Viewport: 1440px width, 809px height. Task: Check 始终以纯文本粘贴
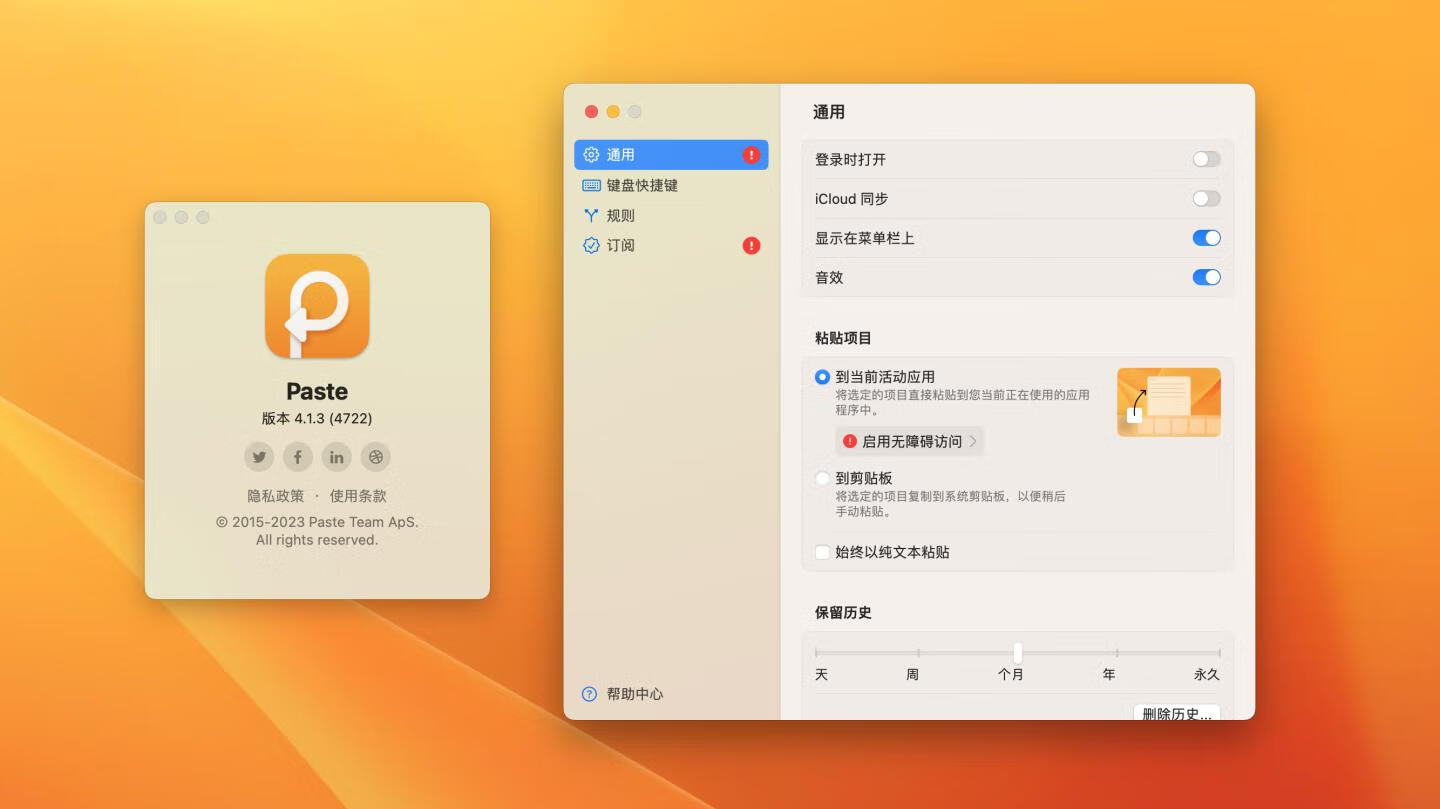(x=823, y=551)
